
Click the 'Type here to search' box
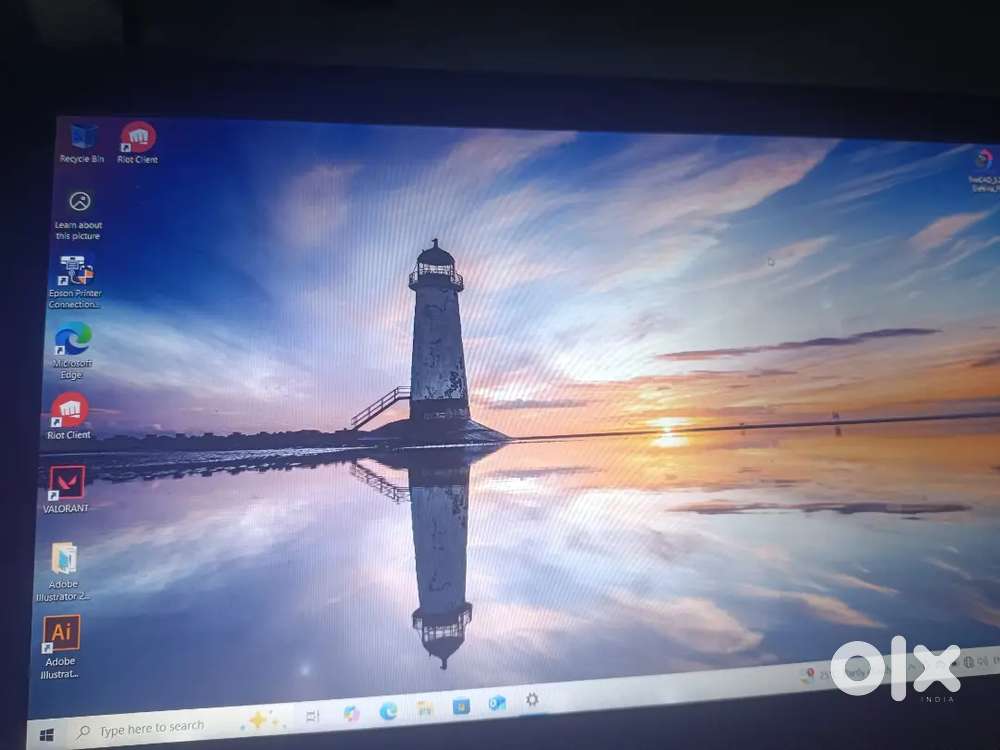point(152,728)
